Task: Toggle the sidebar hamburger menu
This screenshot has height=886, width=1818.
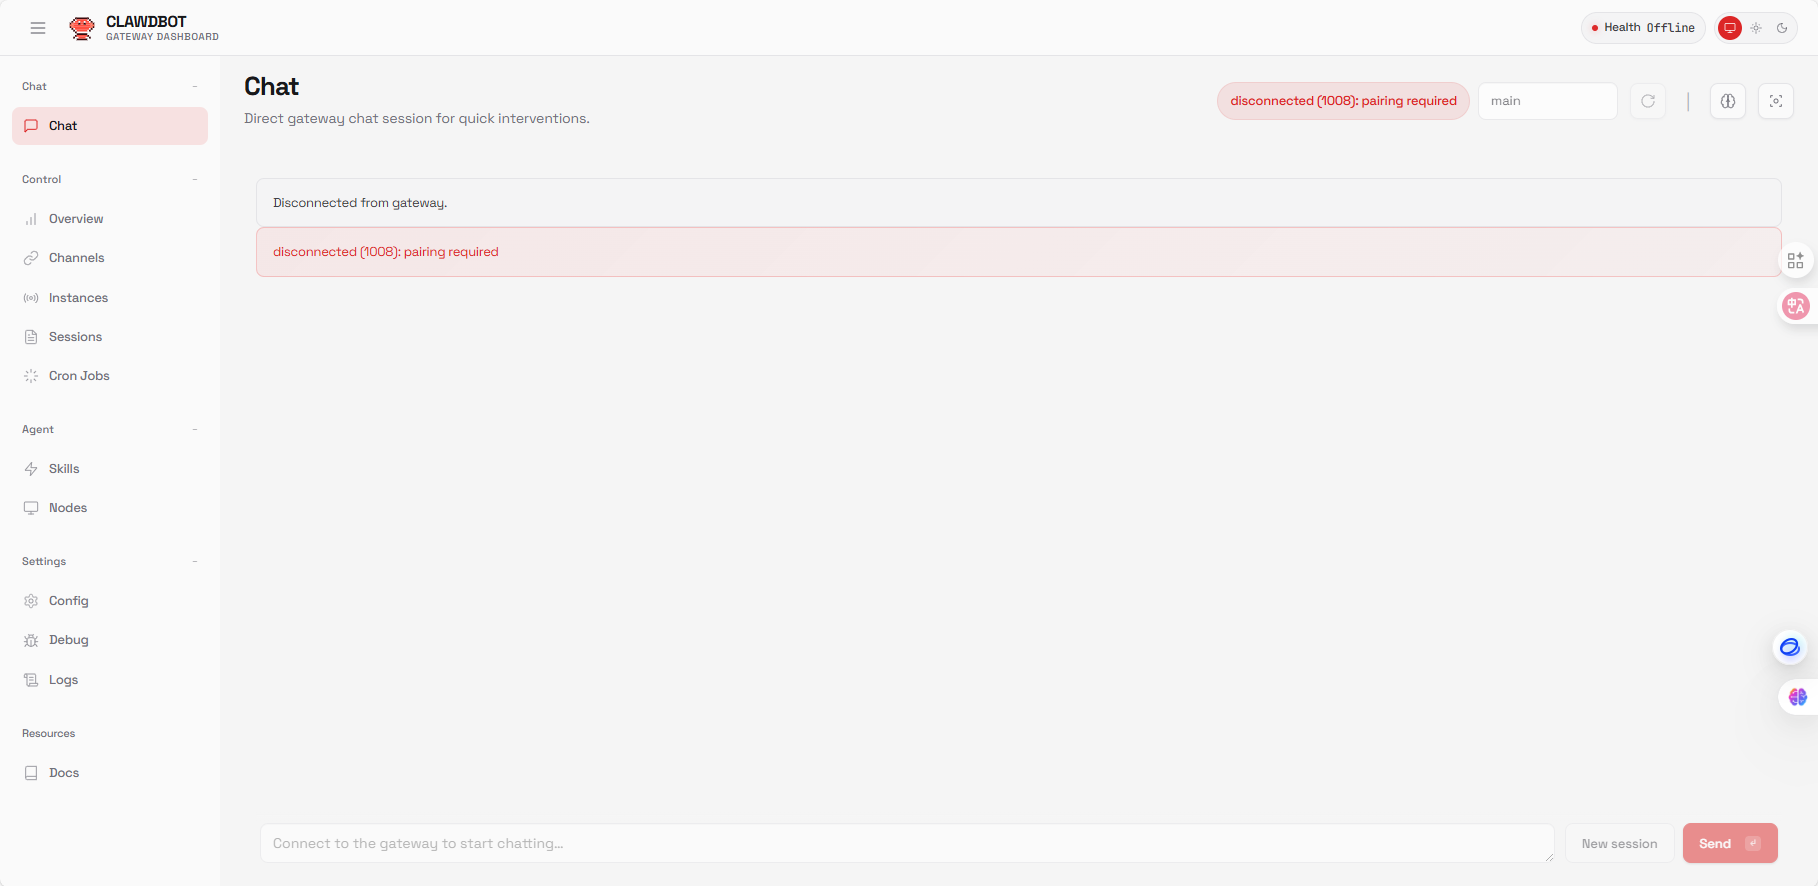Action: point(38,28)
